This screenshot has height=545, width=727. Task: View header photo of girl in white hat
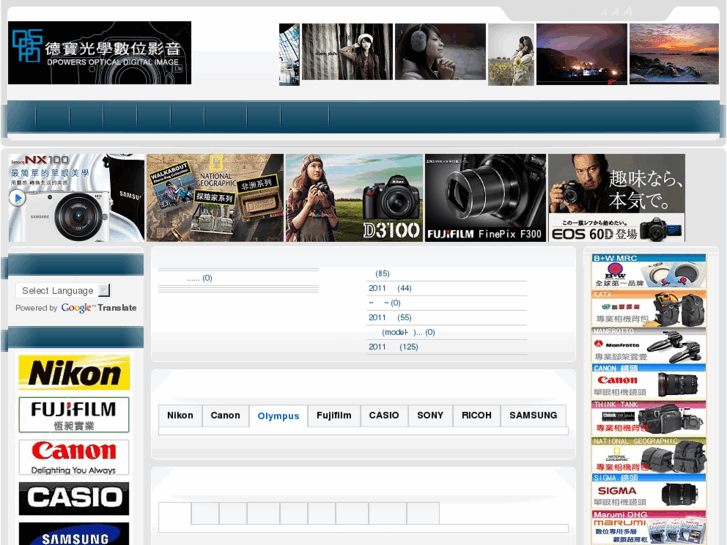(347, 52)
